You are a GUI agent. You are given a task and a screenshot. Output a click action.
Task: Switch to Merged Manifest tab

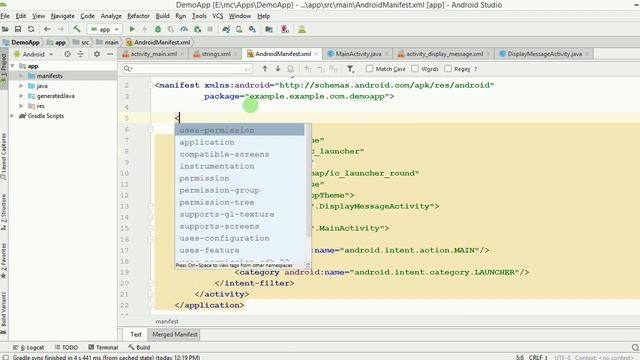click(175, 334)
